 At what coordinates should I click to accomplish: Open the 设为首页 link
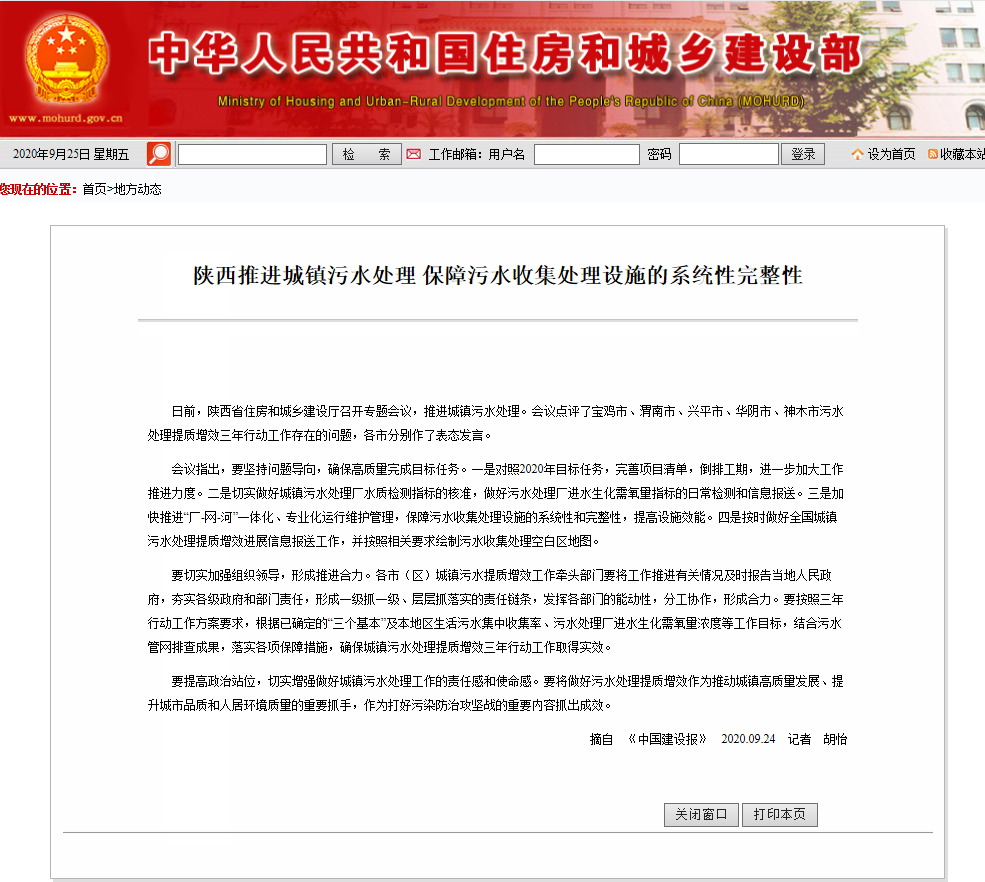point(891,154)
